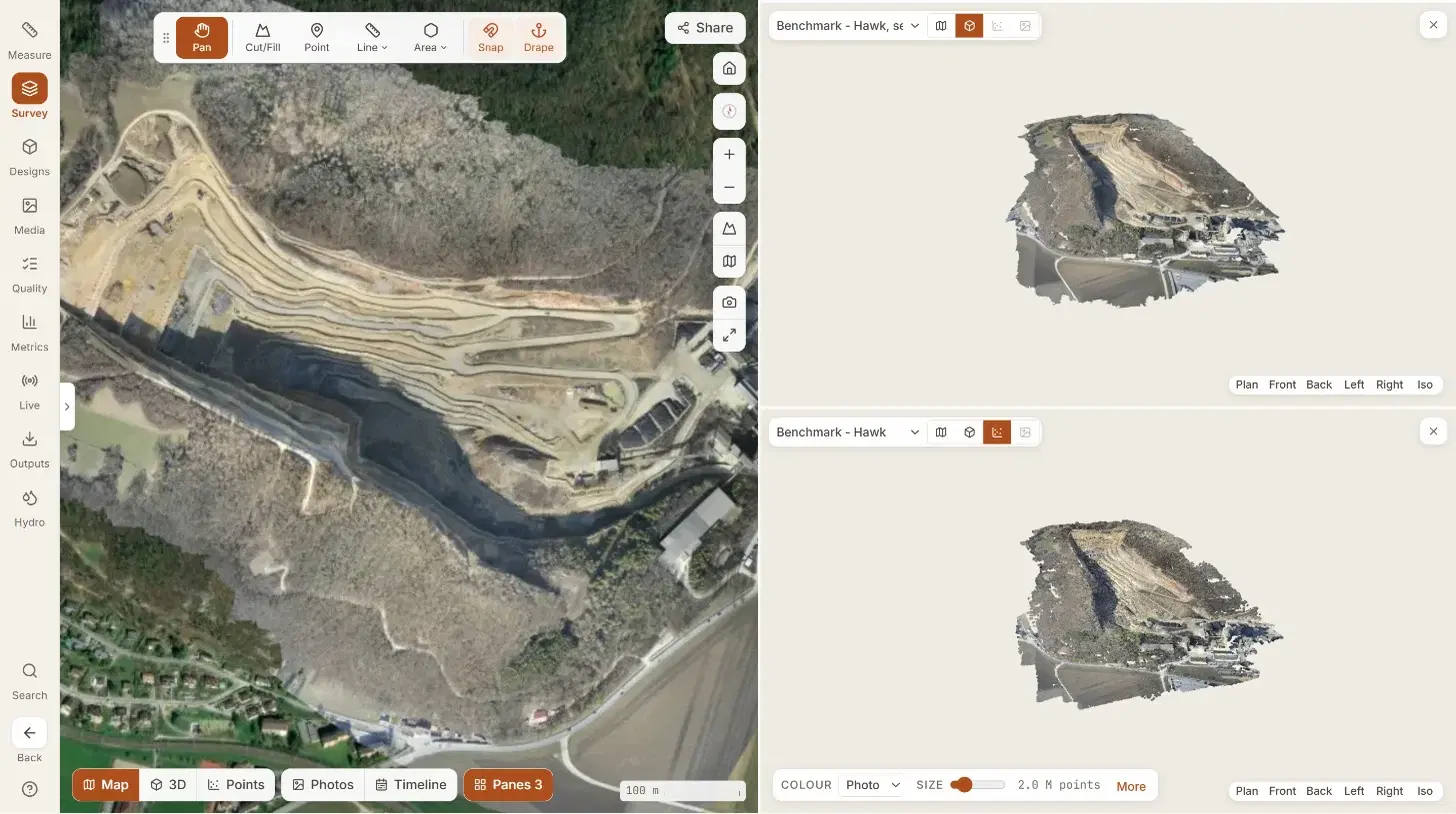The image size is (1456, 814).
Task: Switch bottom pane to map view
Action: [941, 432]
